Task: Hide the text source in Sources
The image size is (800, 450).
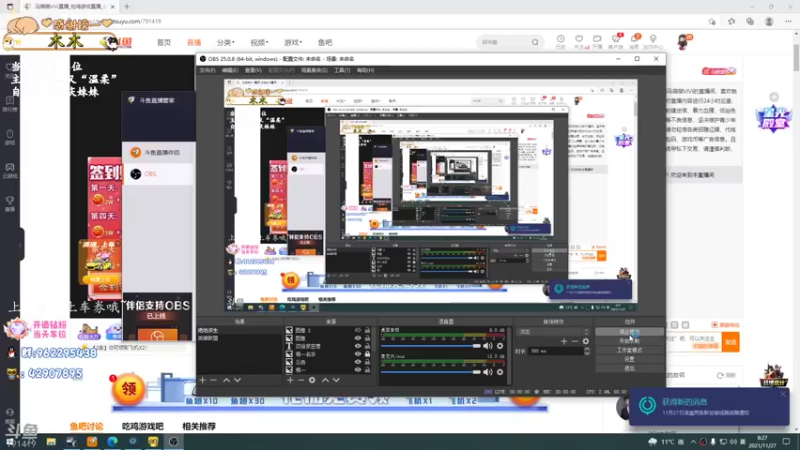Action: 358,346
